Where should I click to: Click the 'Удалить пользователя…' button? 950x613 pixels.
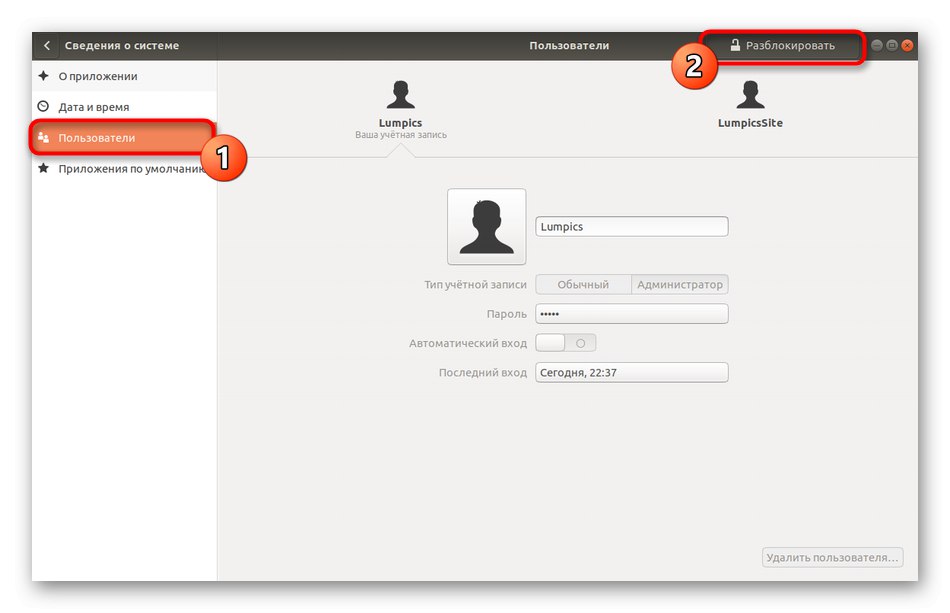pyautogui.click(x=832, y=557)
